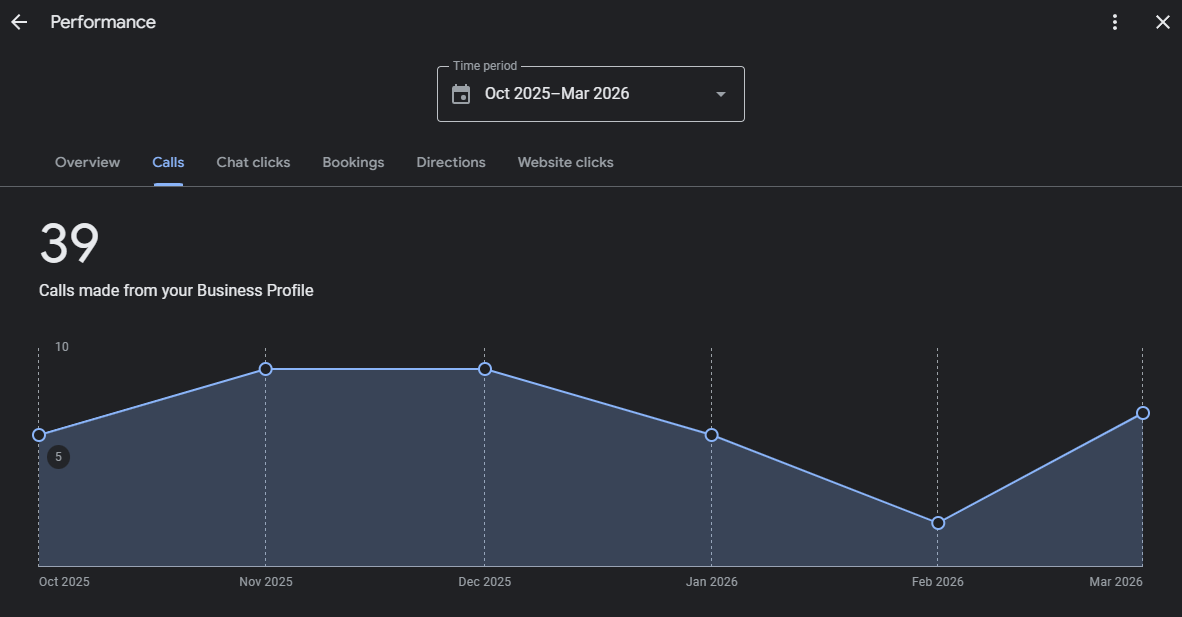Screen dimensions: 1182x617
Task: Select the Mar 2026 data point
Action: click(x=1142, y=413)
